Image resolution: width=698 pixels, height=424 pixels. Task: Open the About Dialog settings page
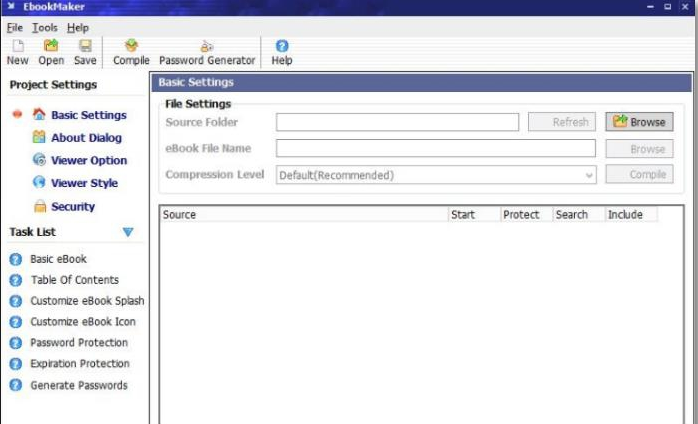[x=86, y=138]
